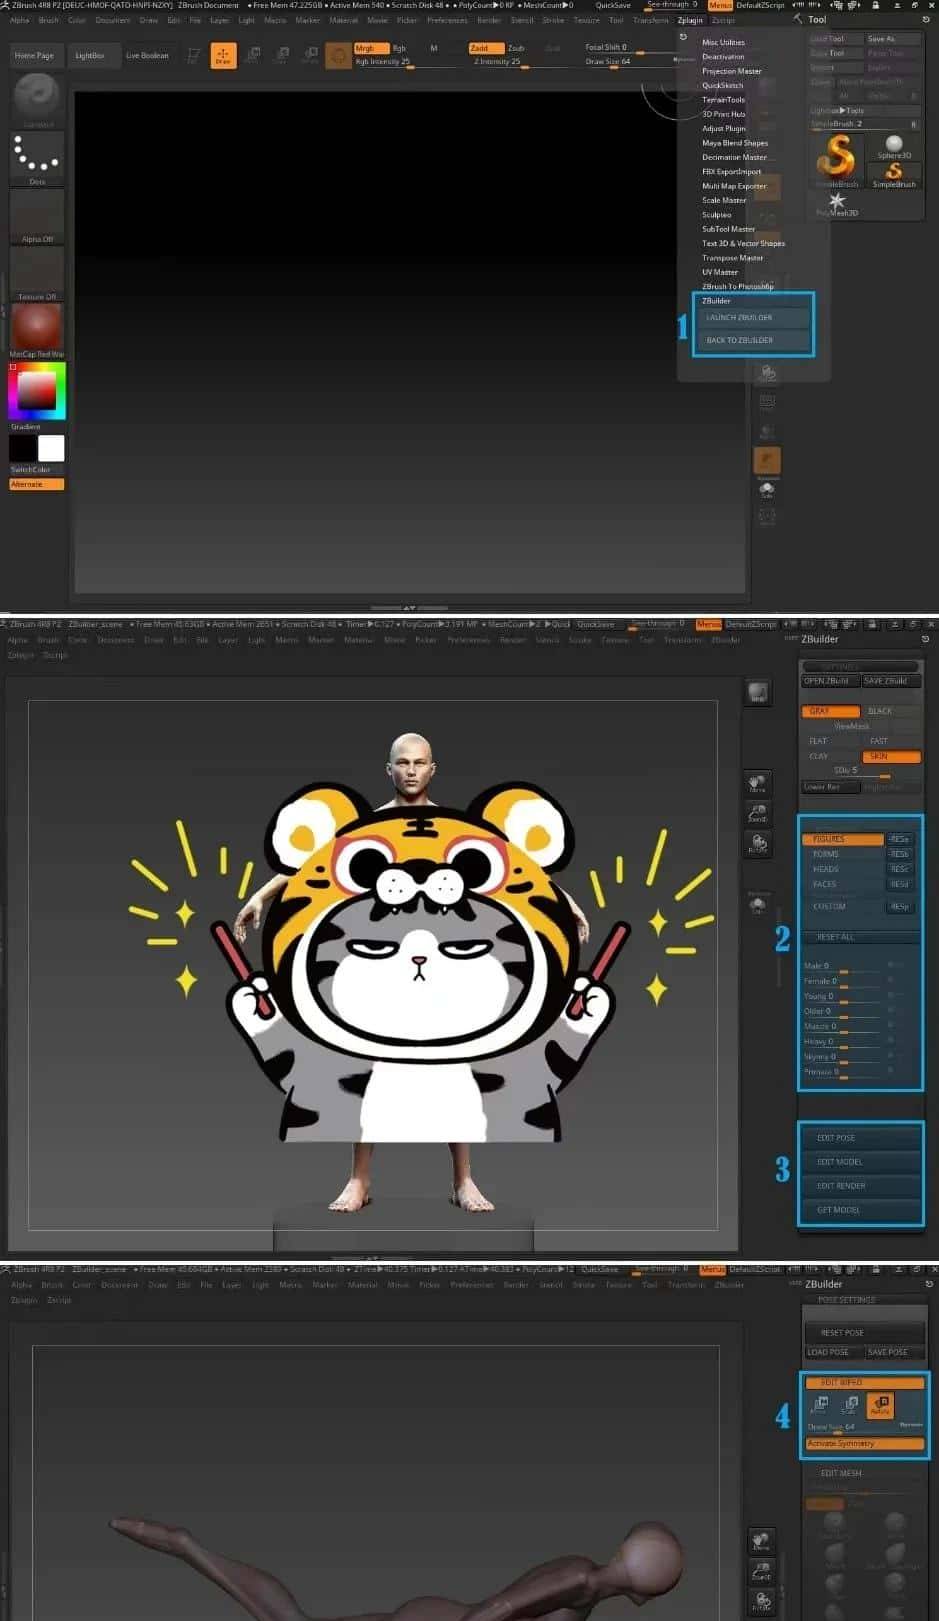
Task: Open the Dots stroke type selector
Action: pyautogui.click(x=37, y=157)
